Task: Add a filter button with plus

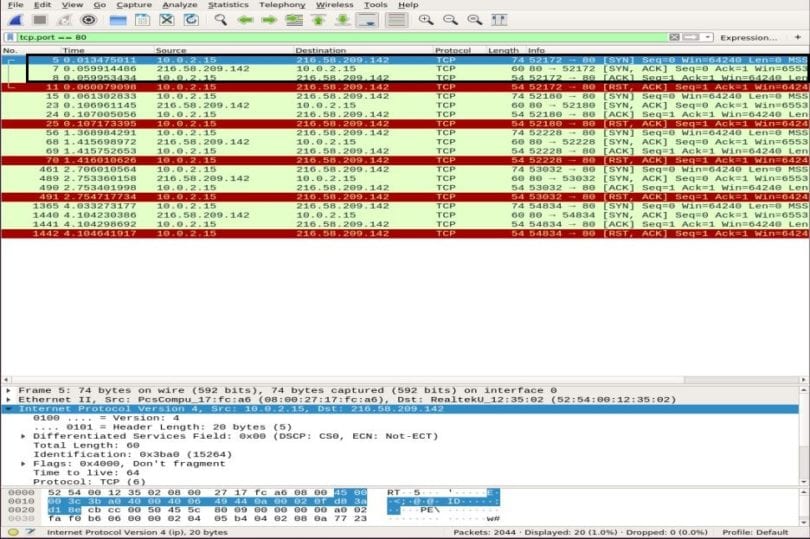Action: [798, 37]
